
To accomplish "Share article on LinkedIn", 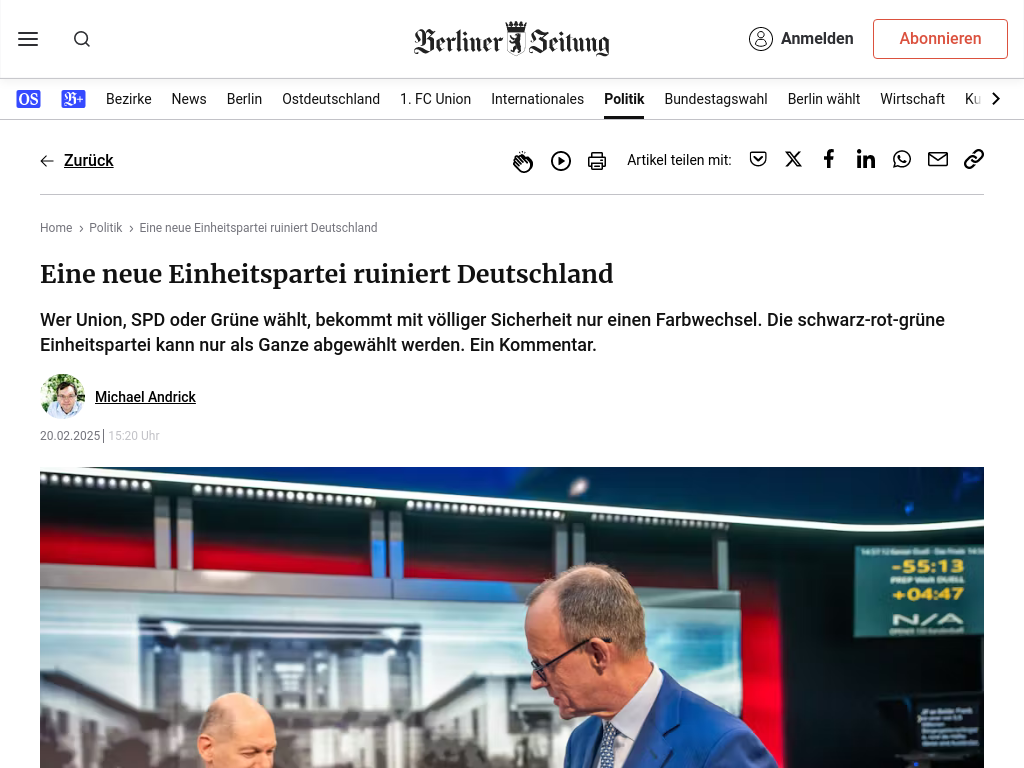I will [865, 159].
